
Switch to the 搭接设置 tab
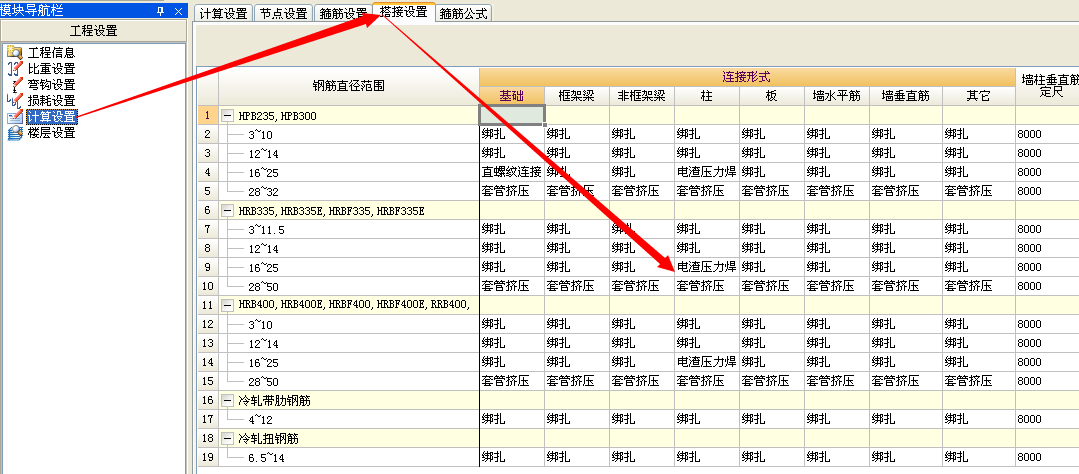403,12
